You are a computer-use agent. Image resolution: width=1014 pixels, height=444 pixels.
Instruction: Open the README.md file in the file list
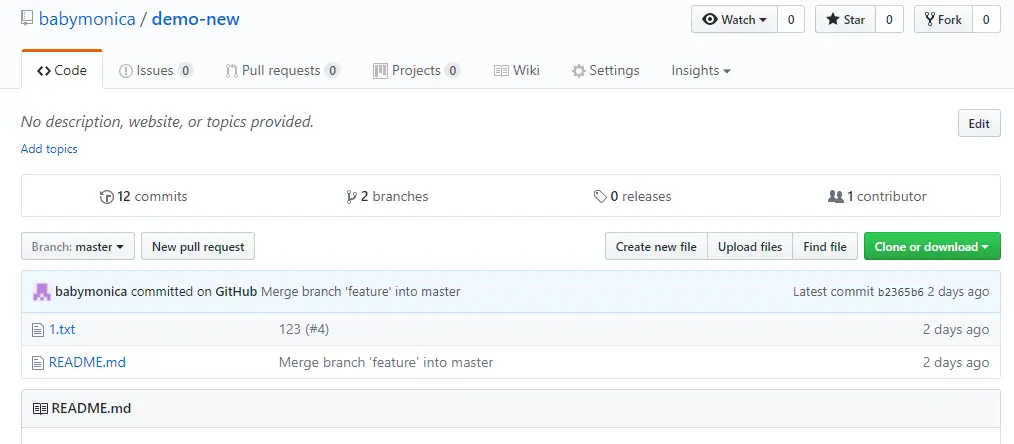[x=87, y=363]
